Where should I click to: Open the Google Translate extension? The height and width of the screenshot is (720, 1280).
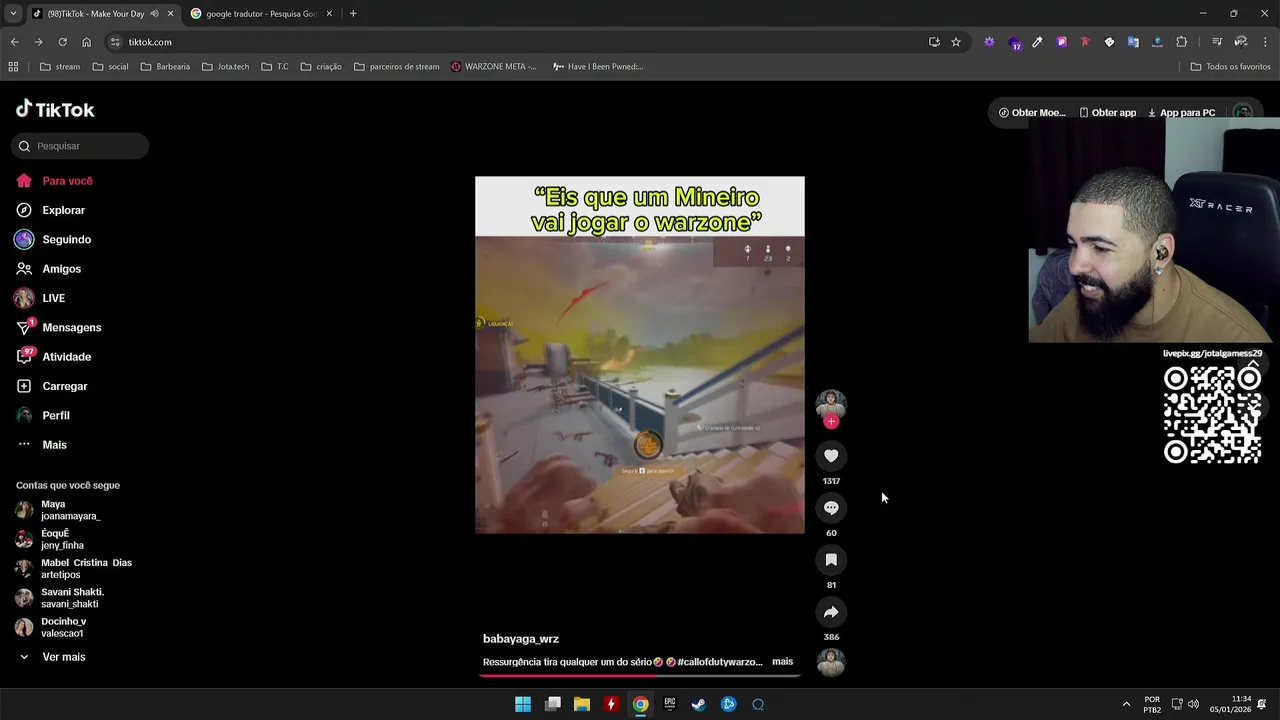tap(1133, 42)
